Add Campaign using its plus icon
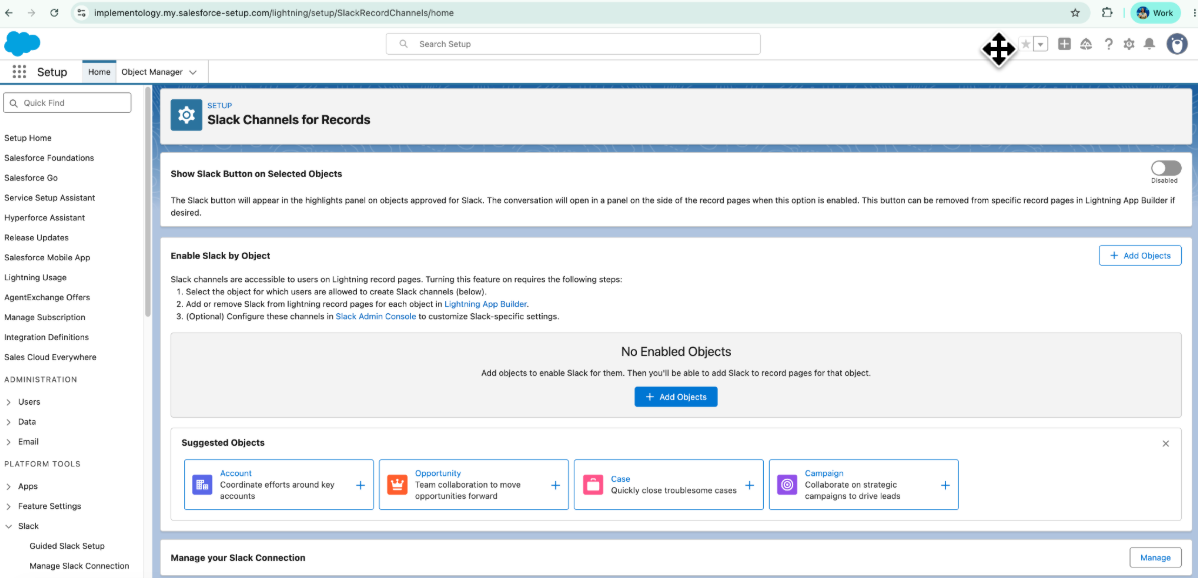Screen dimensions: 1198x578 click(x=945, y=485)
